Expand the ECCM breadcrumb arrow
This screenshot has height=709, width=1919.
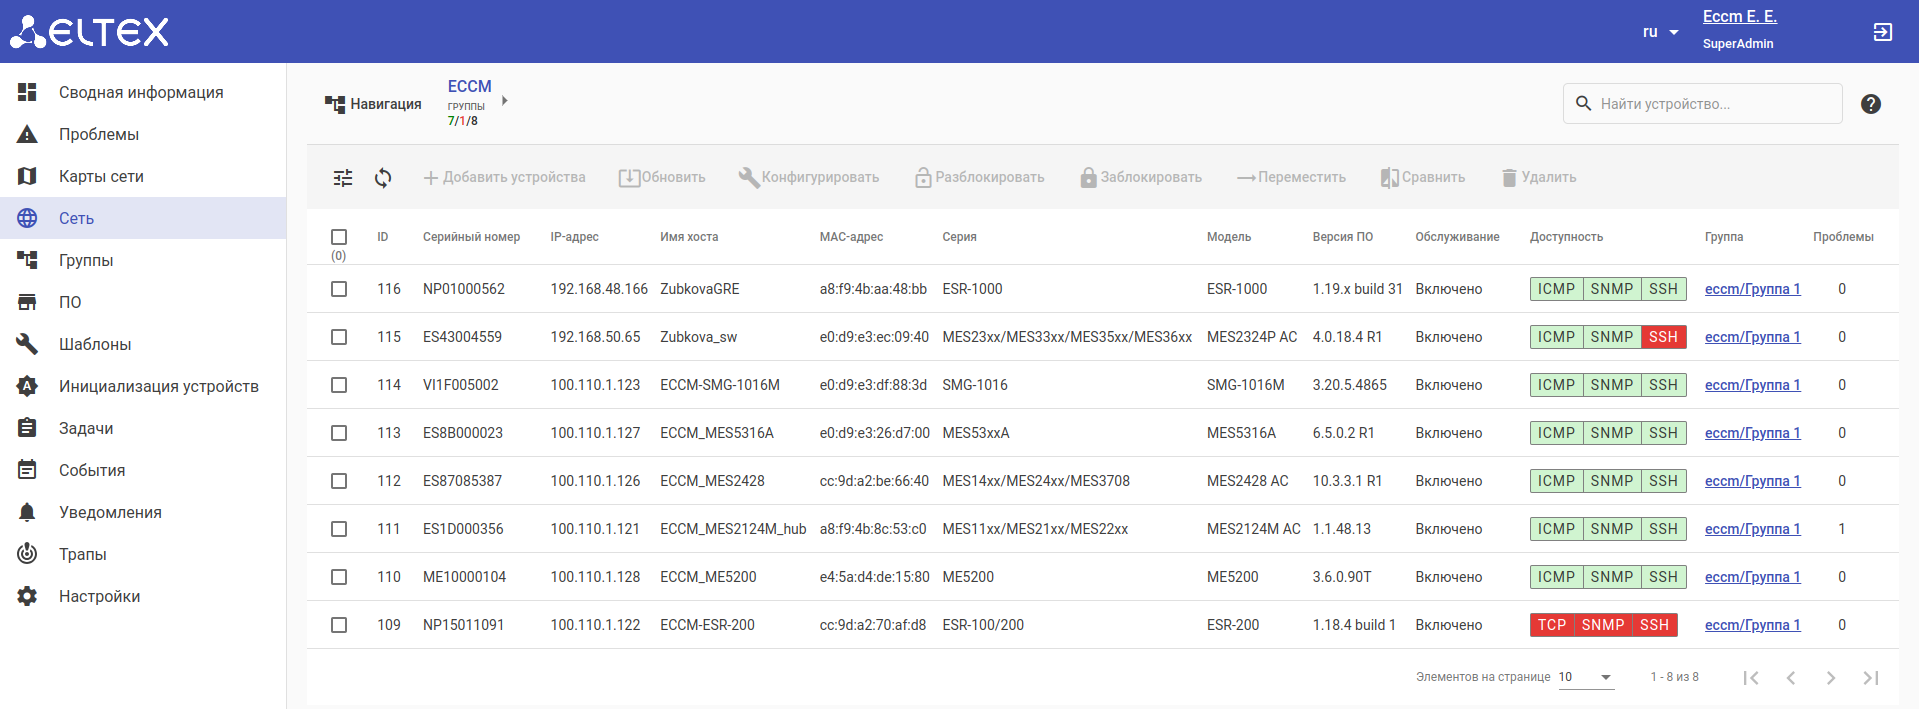pos(505,101)
